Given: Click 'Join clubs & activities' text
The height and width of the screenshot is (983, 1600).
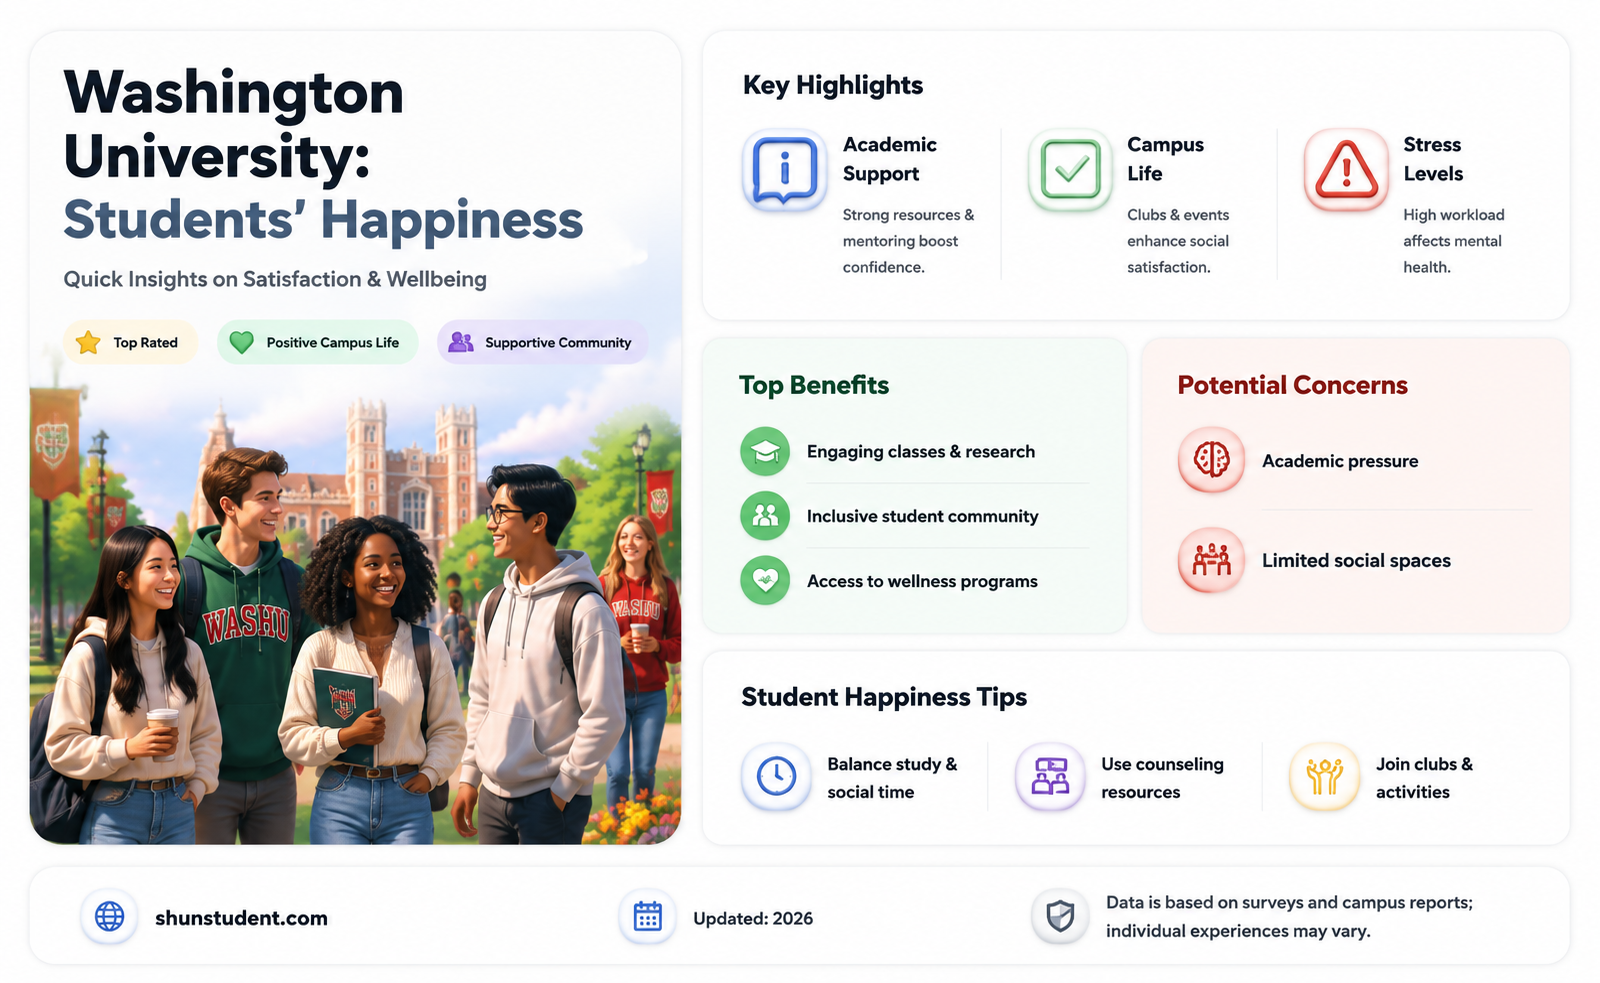Looking at the screenshot, I should pyautogui.click(x=1424, y=778).
